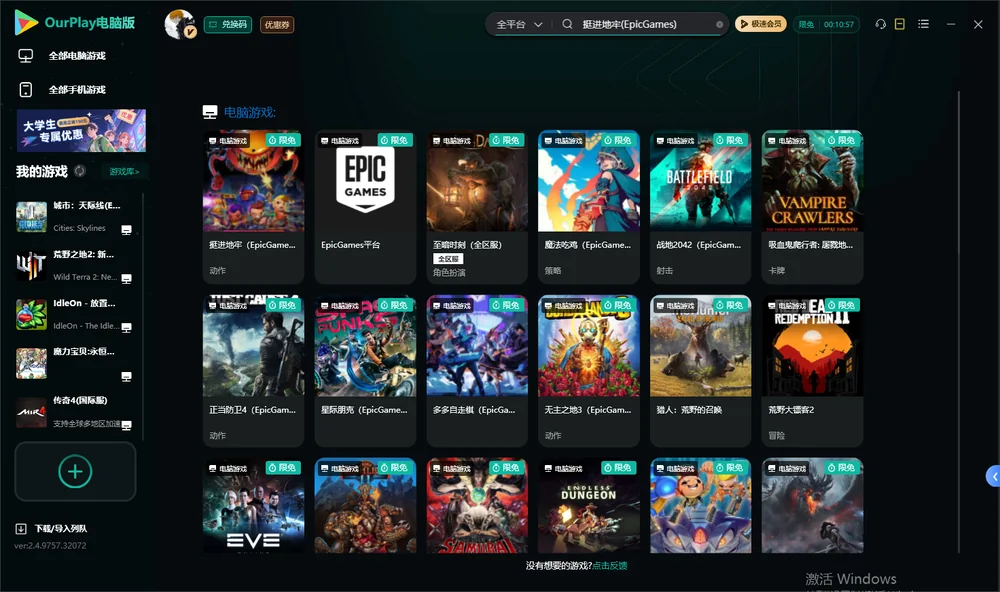This screenshot has width=1000, height=592.
Task: Click the OurPlay logo icon
Action: (x=26, y=23)
